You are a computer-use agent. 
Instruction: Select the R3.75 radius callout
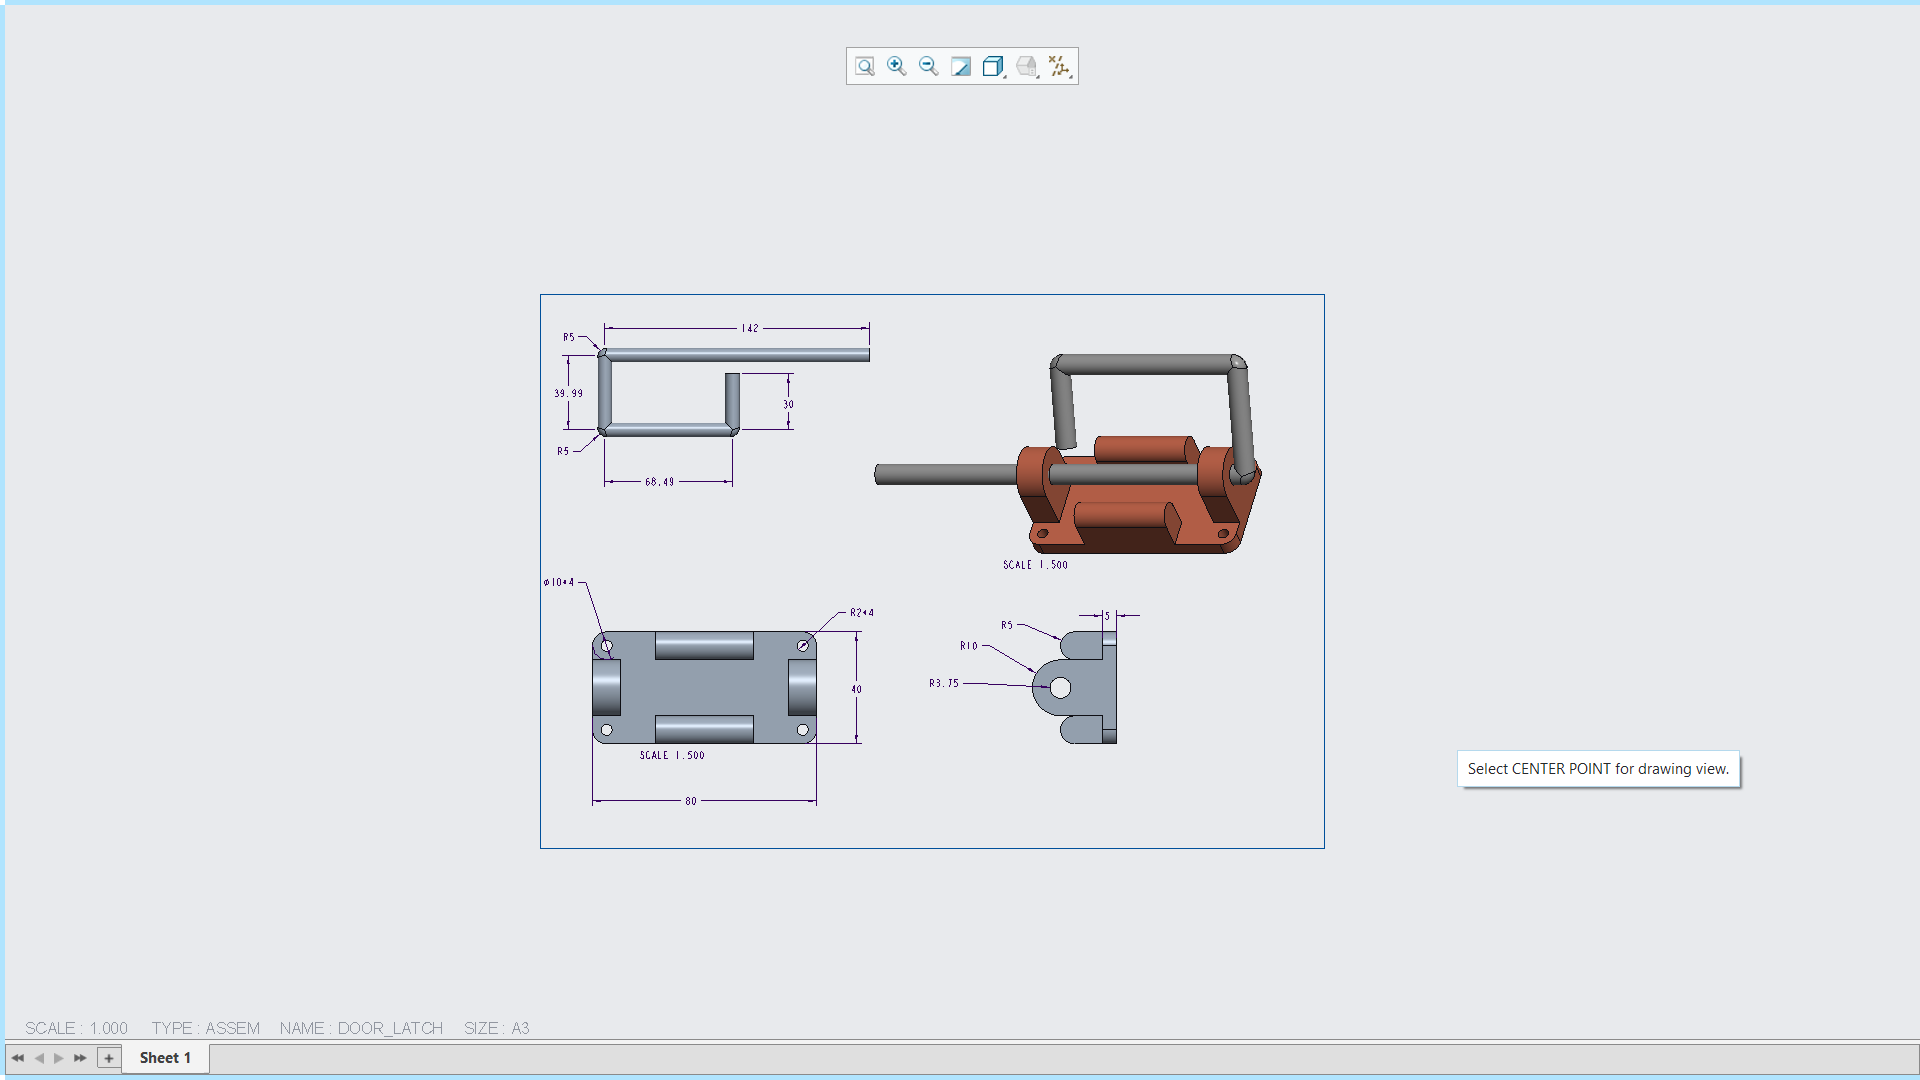pyautogui.click(x=944, y=682)
